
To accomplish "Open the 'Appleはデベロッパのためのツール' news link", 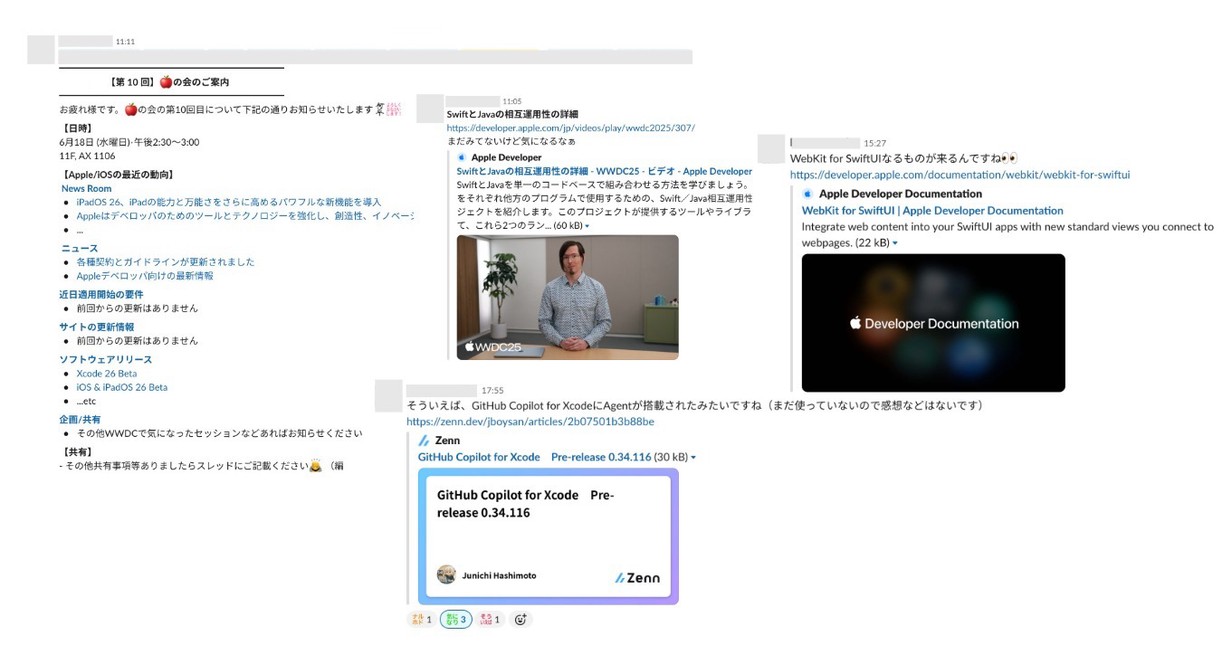I will click(245, 216).
